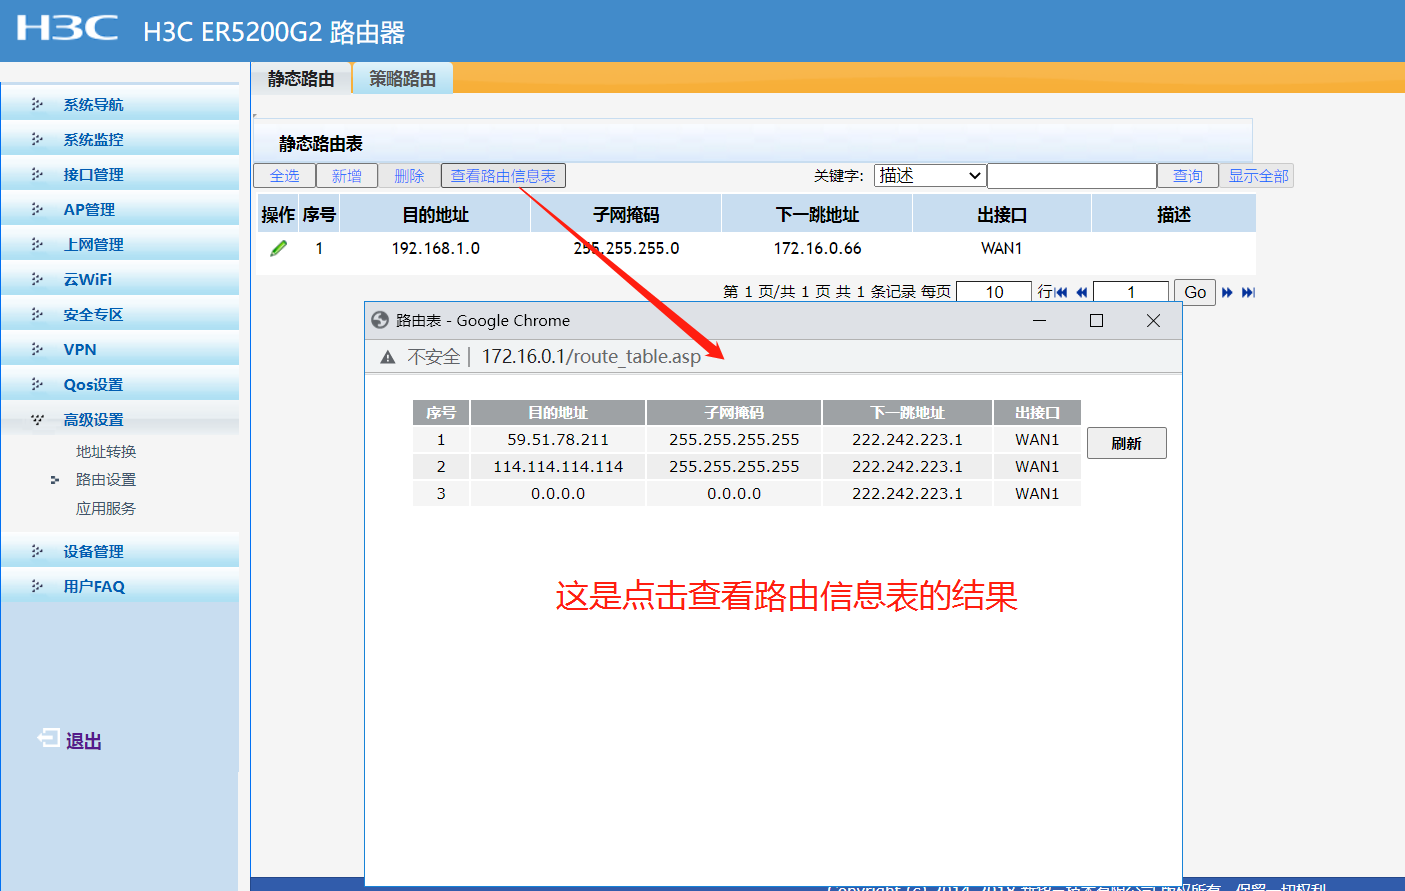This screenshot has height=891, width=1405.
Task: Click the Go pagination button
Action: (x=1195, y=292)
